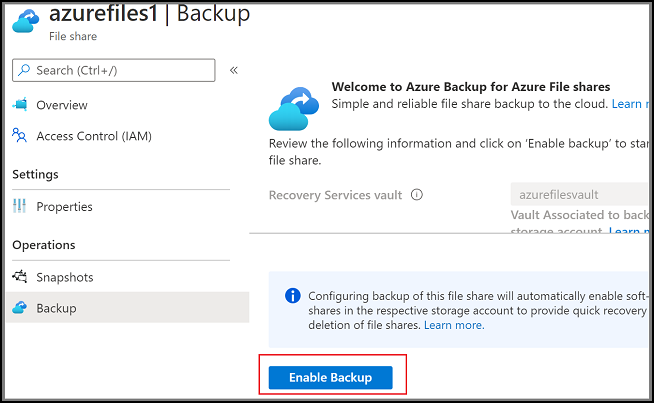Viewport: 654px width, 403px height.
Task: Click the Access Control people icon
Action: pos(20,135)
